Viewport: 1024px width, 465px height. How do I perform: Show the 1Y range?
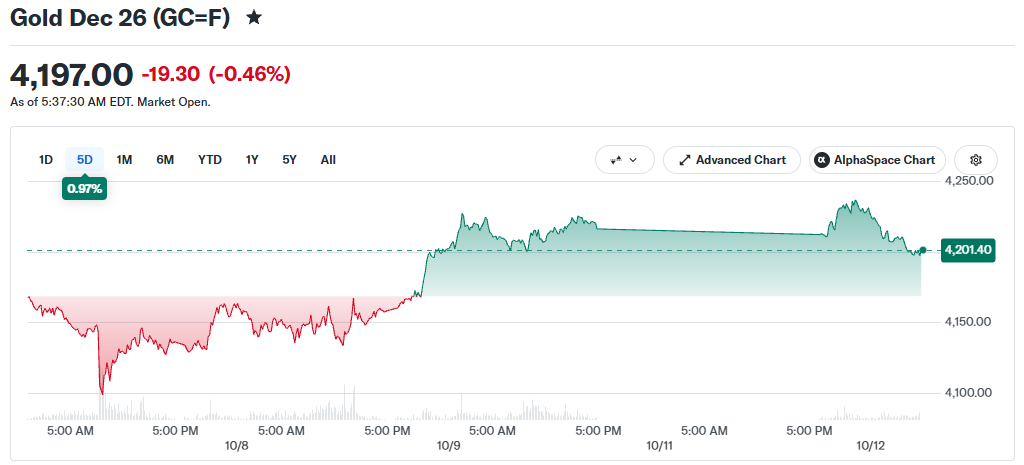point(252,160)
